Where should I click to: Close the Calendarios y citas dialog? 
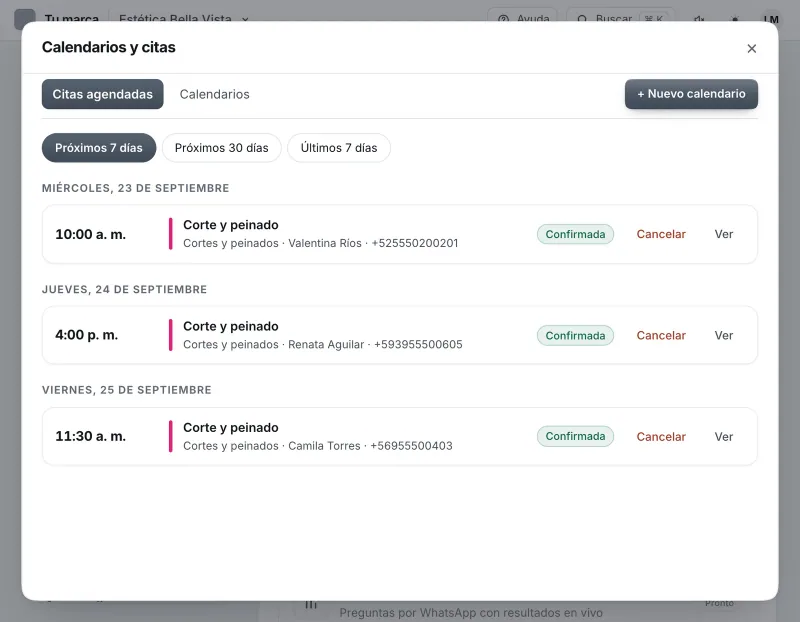[752, 48]
